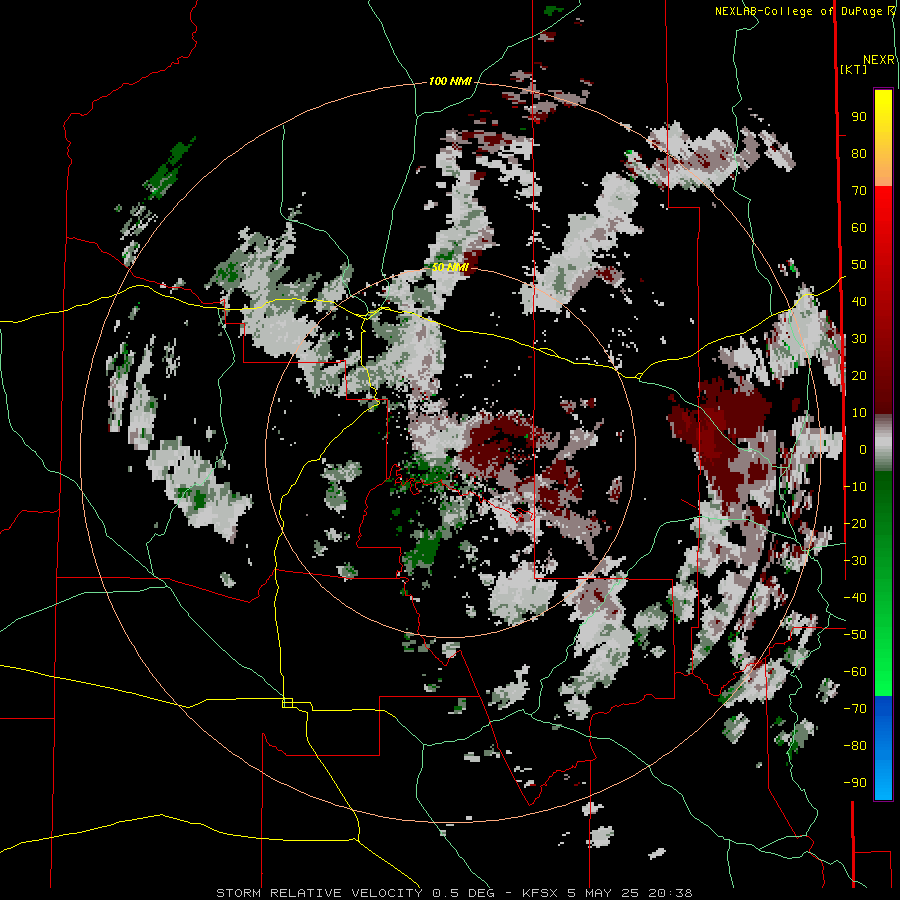Click the -90 knot scale label

click(855, 783)
